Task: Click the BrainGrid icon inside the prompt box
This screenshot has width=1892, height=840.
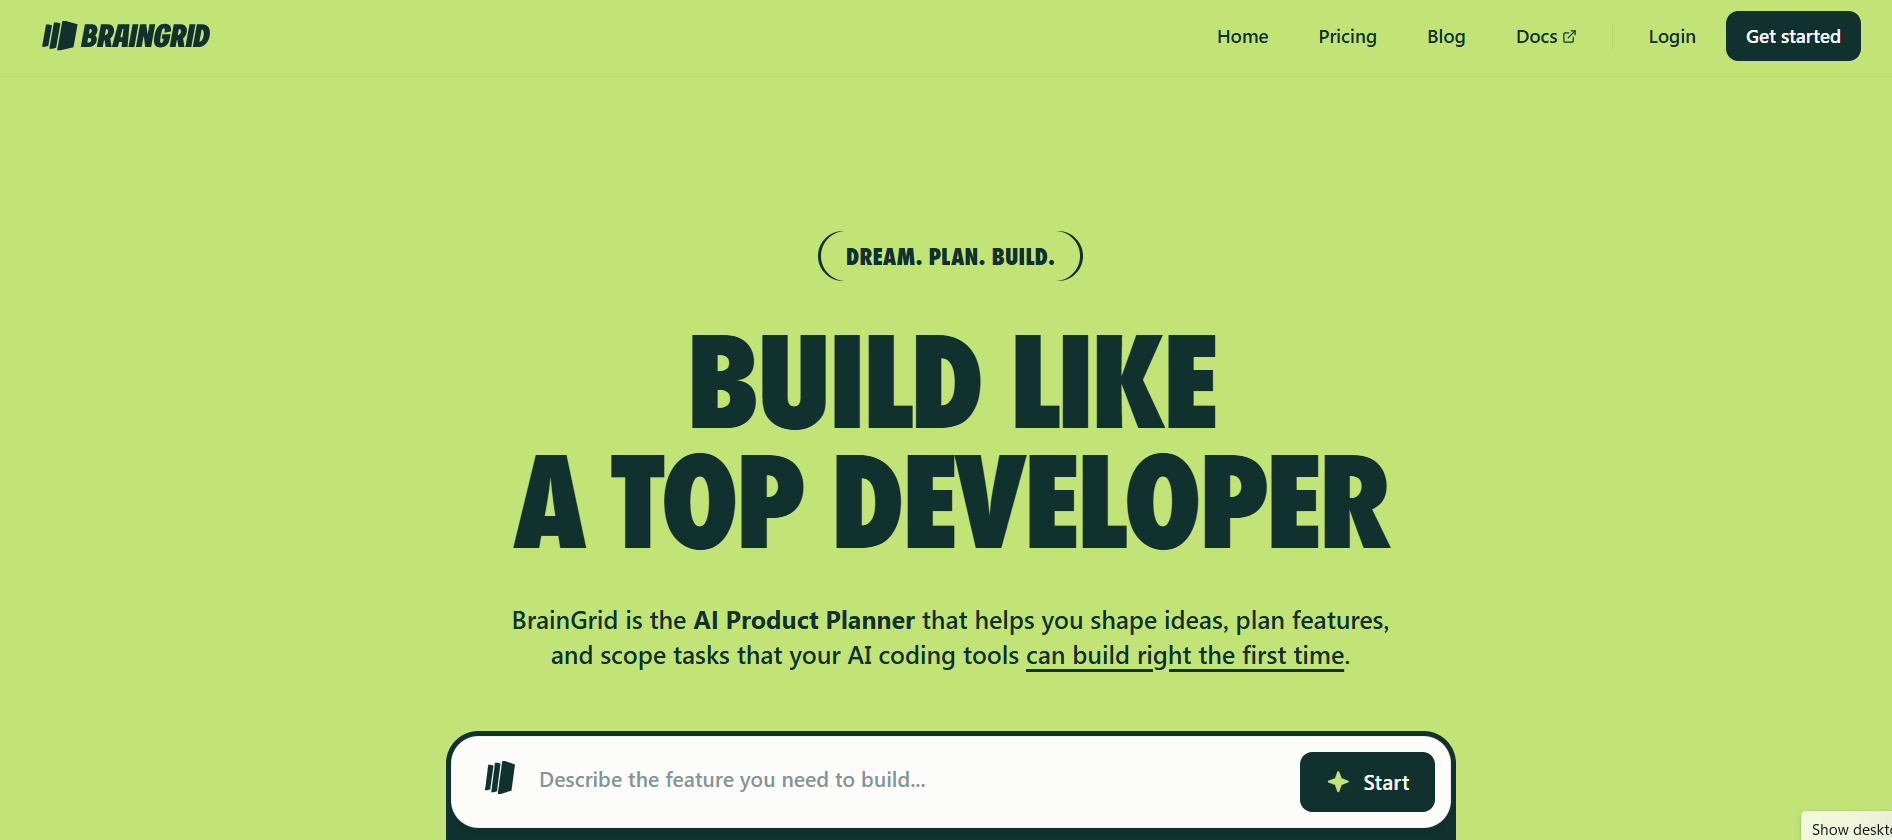Action: pyautogui.click(x=500, y=778)
